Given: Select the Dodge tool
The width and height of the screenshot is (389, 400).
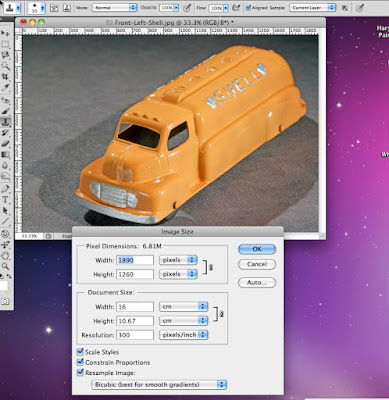Looking at the screenshot, I should tap(5, 176).
